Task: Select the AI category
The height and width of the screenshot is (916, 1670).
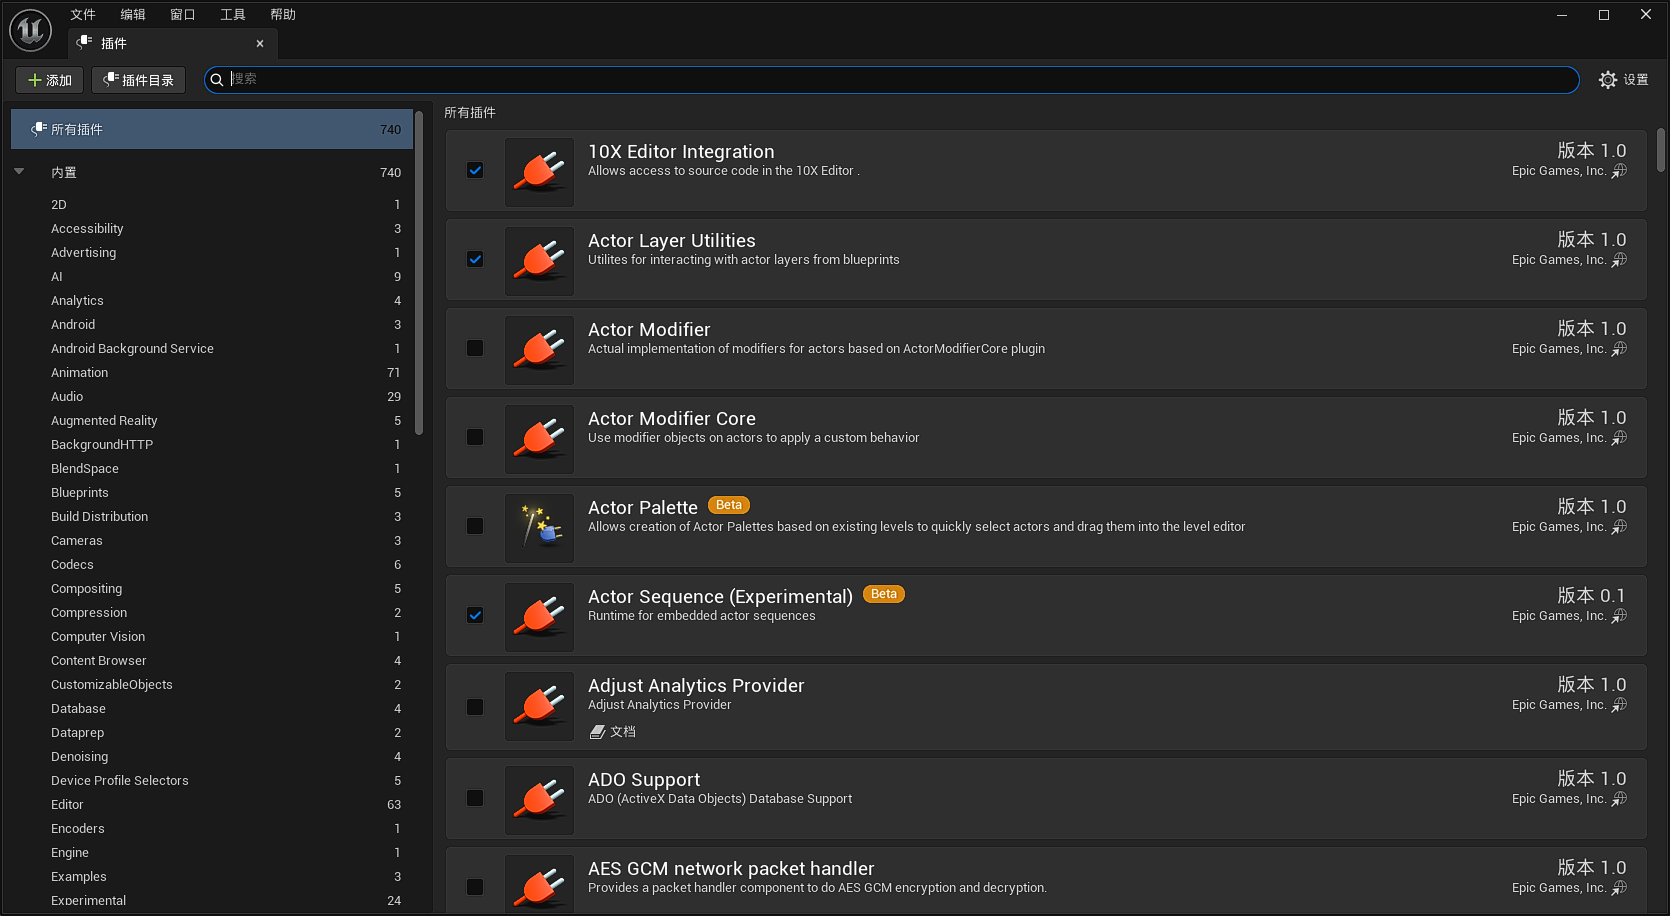Action: coord(212,276)
